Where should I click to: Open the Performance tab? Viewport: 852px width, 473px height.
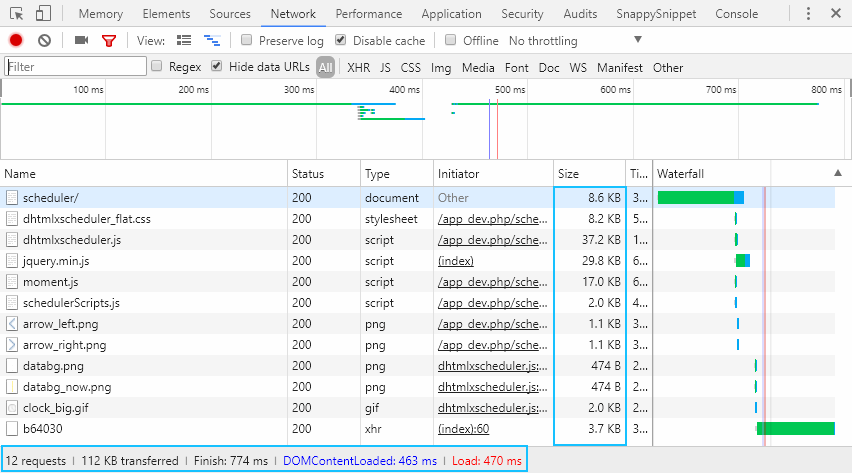pyautogui.click(x=369, y=14)
